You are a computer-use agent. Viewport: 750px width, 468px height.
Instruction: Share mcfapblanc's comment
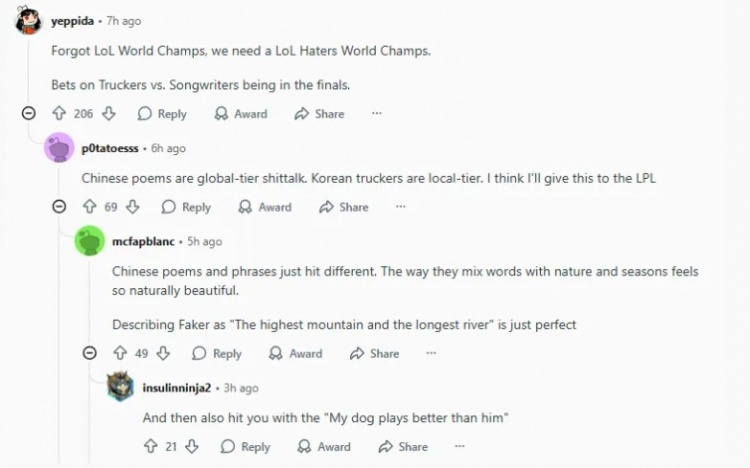click(374, 353)
